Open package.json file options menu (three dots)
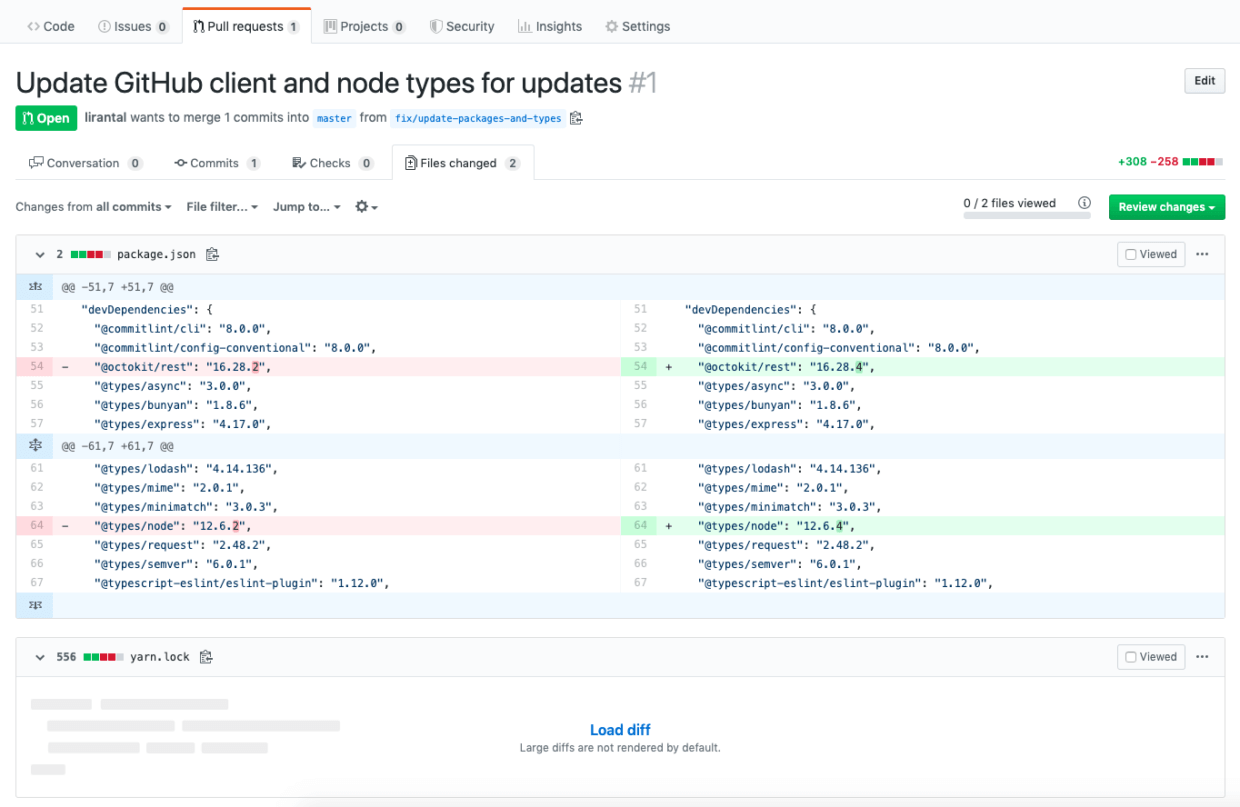Image resolution: width=1240 pixels, height=807 pixels. [x=1202, y=254]
